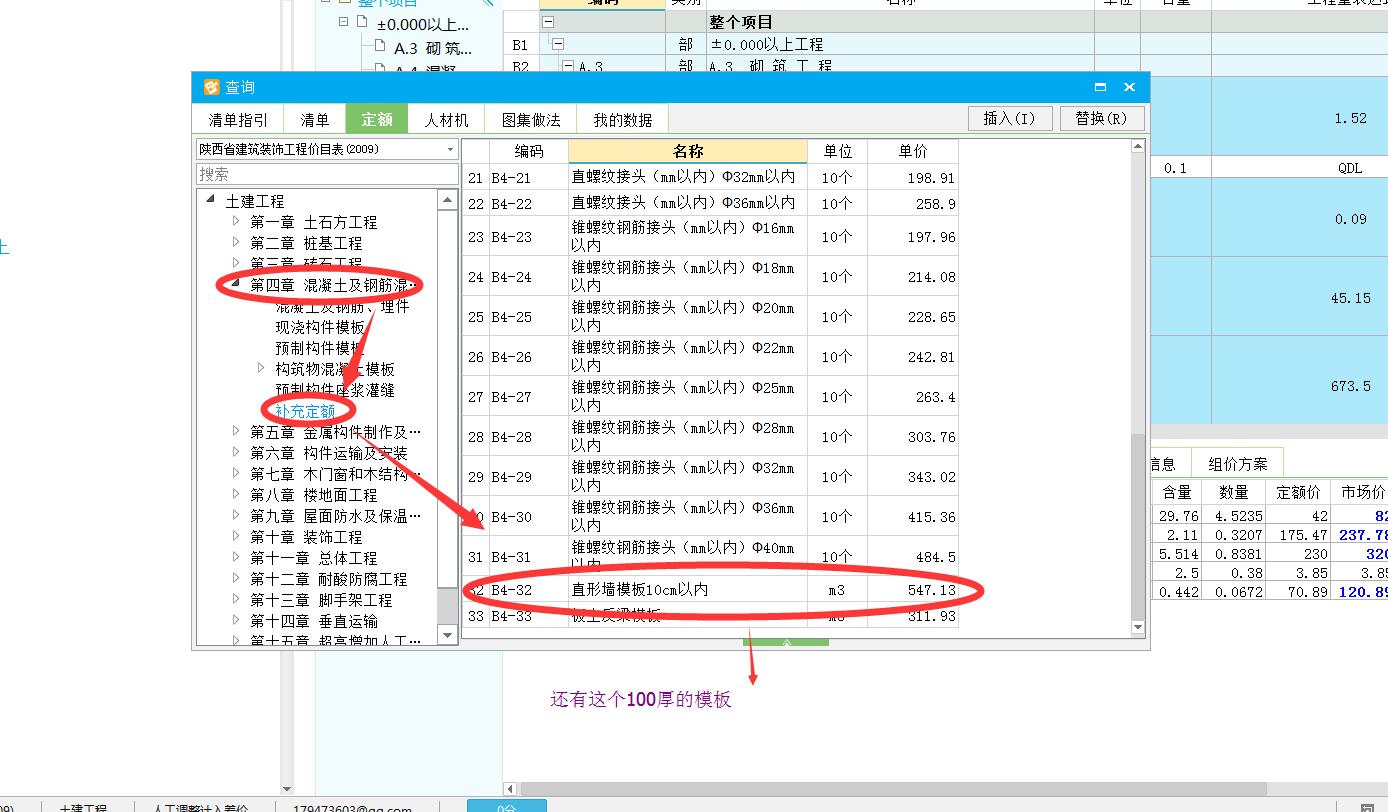Select 第七章 木门窗和木结构 item
Viewport: 1388px width, 812px height.
335,474
